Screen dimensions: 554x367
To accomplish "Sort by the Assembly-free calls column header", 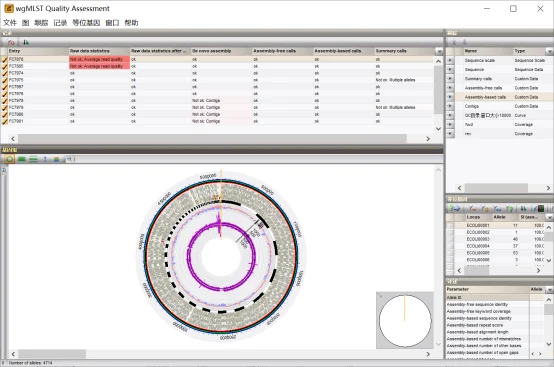I will (282, 51).
